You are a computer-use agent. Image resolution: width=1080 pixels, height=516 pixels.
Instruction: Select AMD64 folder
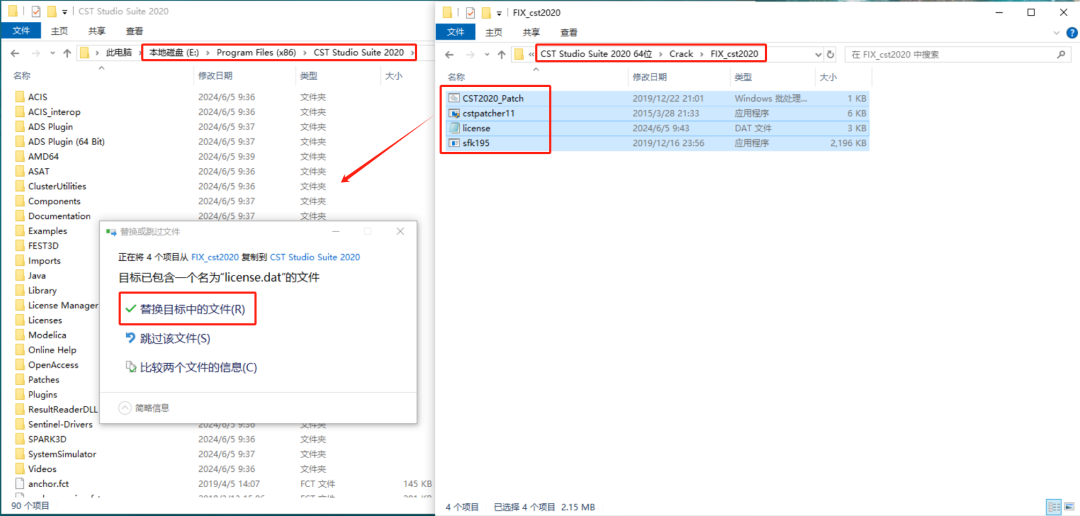click(x=43, y=156)
